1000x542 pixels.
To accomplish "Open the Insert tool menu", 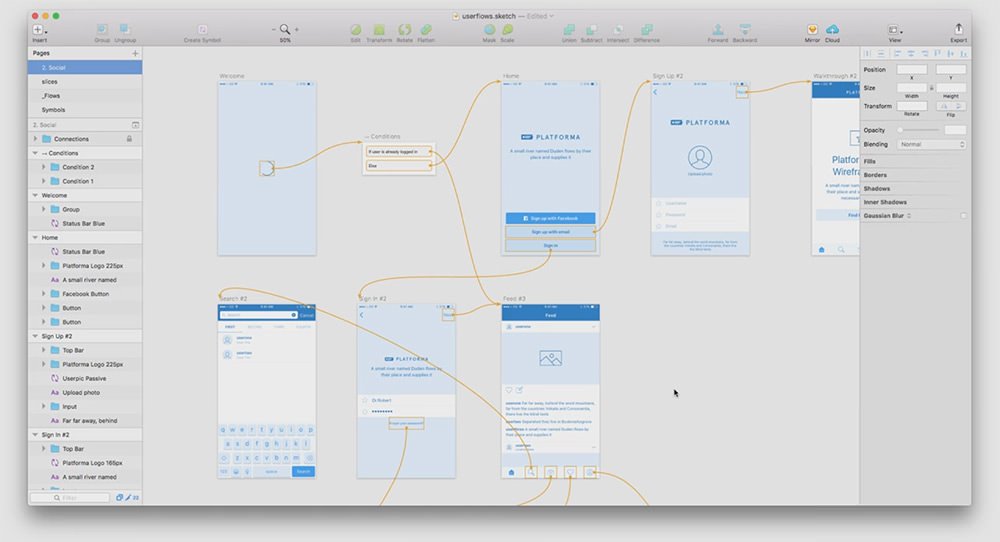I will pyautogui.click(x=38, y=30).
